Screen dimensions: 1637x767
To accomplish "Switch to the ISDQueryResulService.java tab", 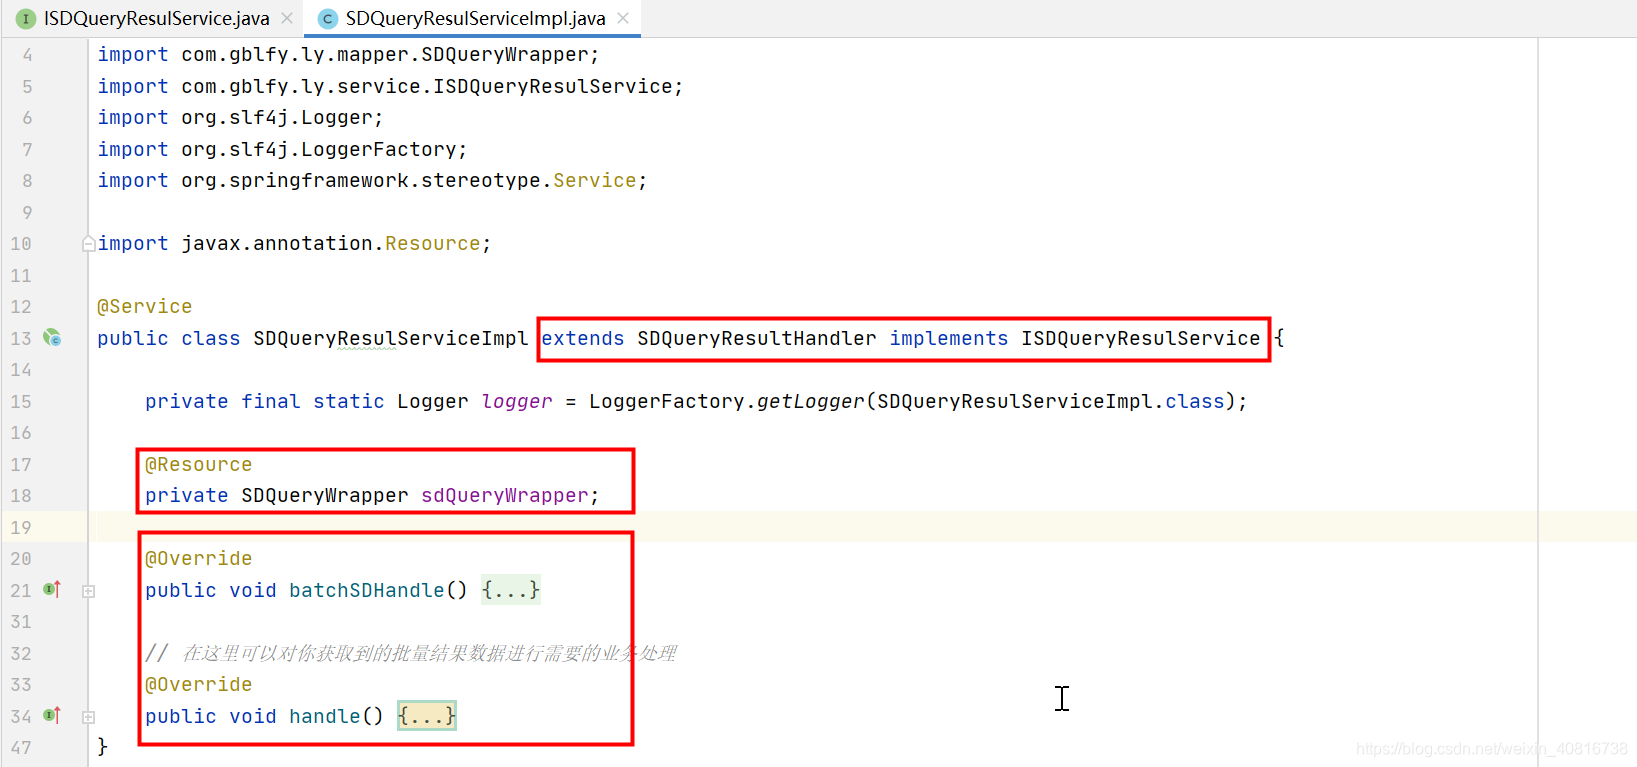I will (156, 18).
